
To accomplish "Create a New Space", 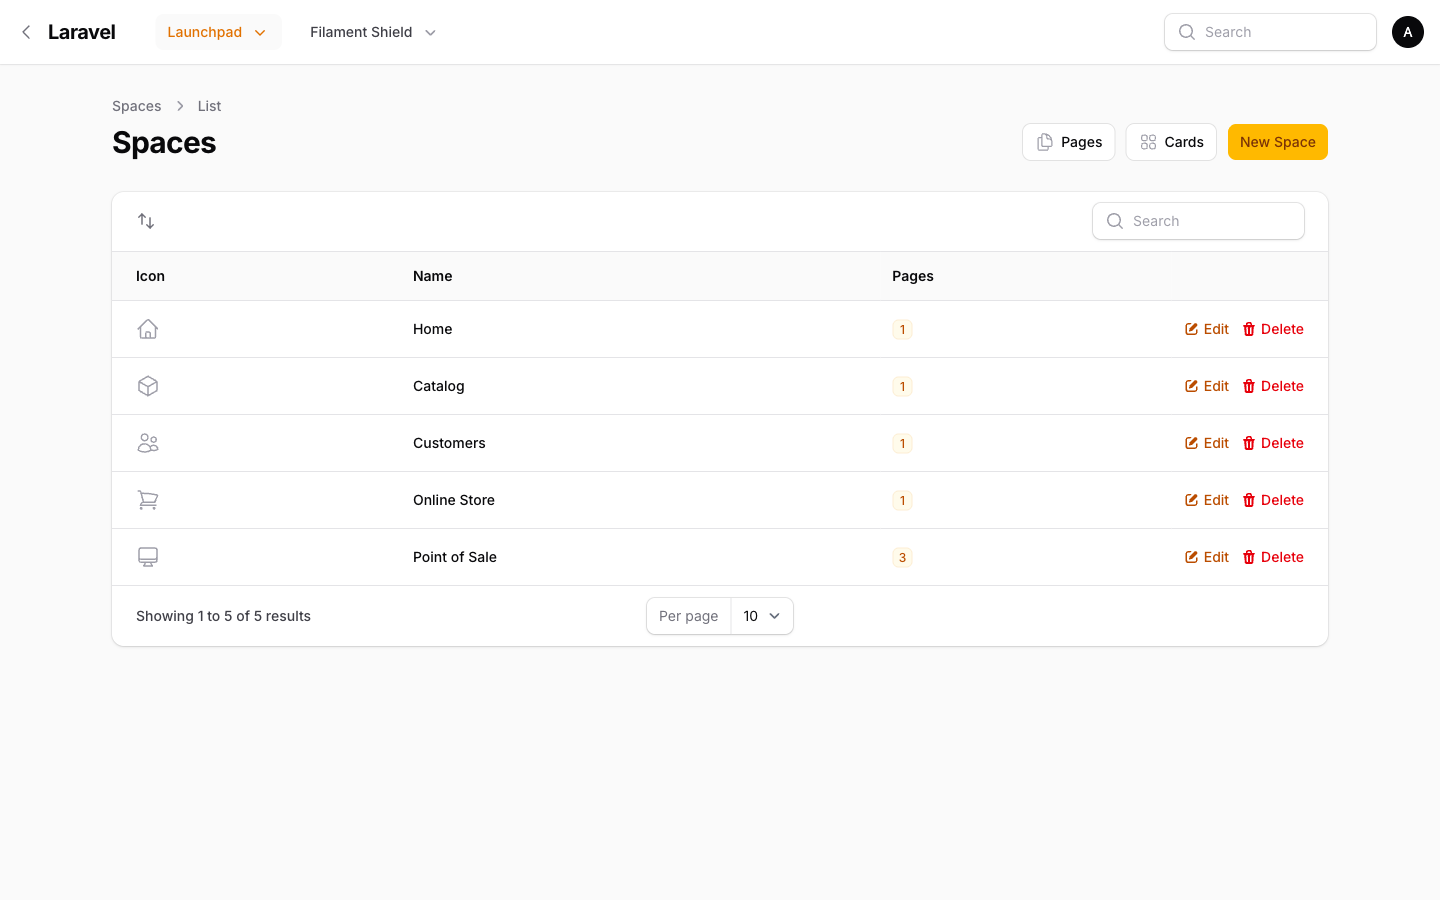I will coord(1278,142).
